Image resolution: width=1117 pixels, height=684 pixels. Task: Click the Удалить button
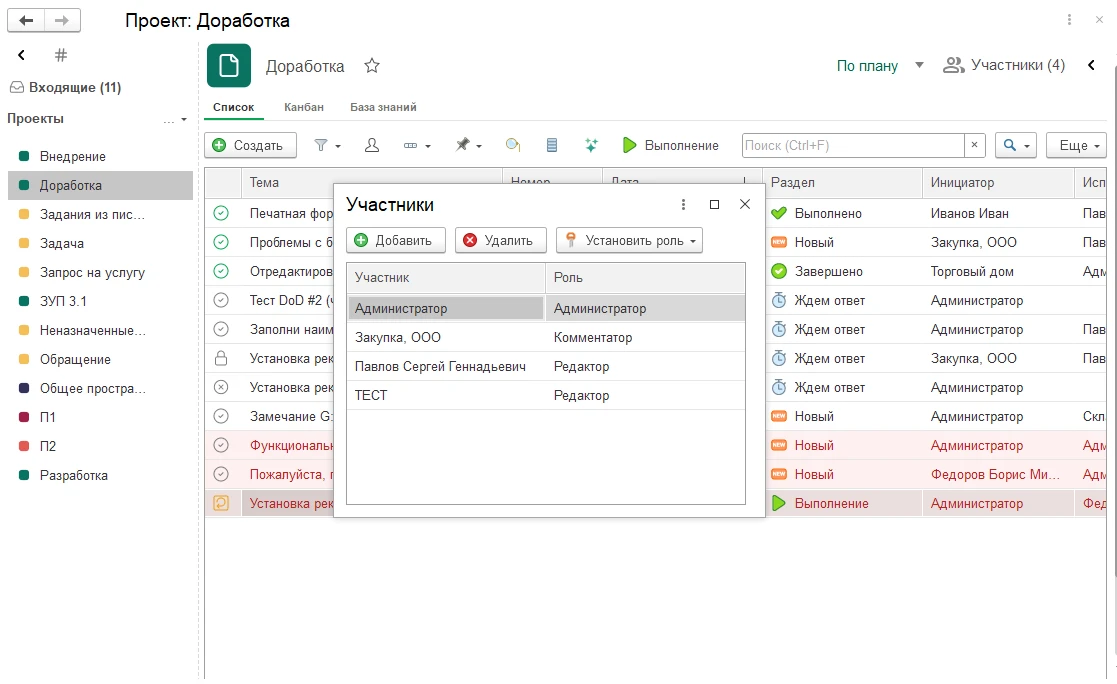coord(500,240)
